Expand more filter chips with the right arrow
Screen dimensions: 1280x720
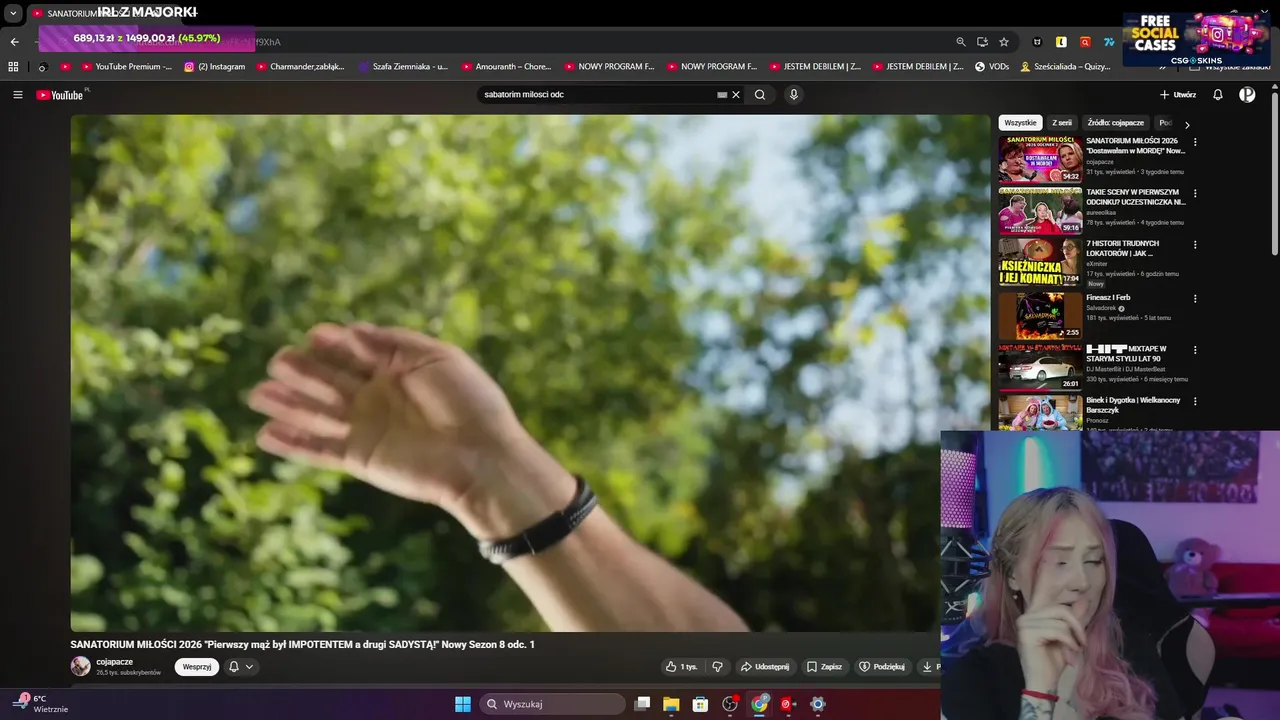[1187, 125]
